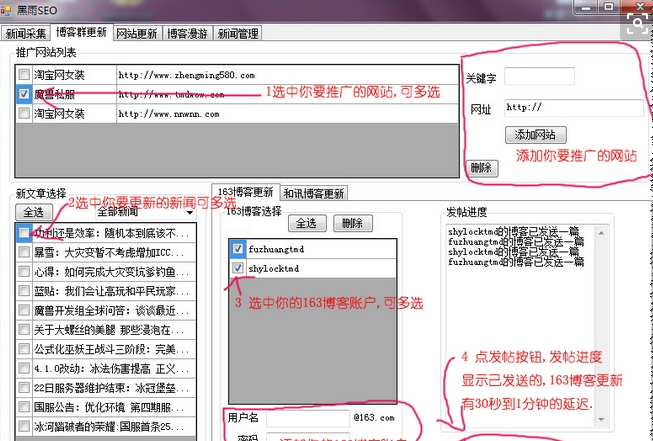Viewport: 653px width, 441px height.
Task: Switch to the 新闻采集 tab
Action: tap(26, 33)
